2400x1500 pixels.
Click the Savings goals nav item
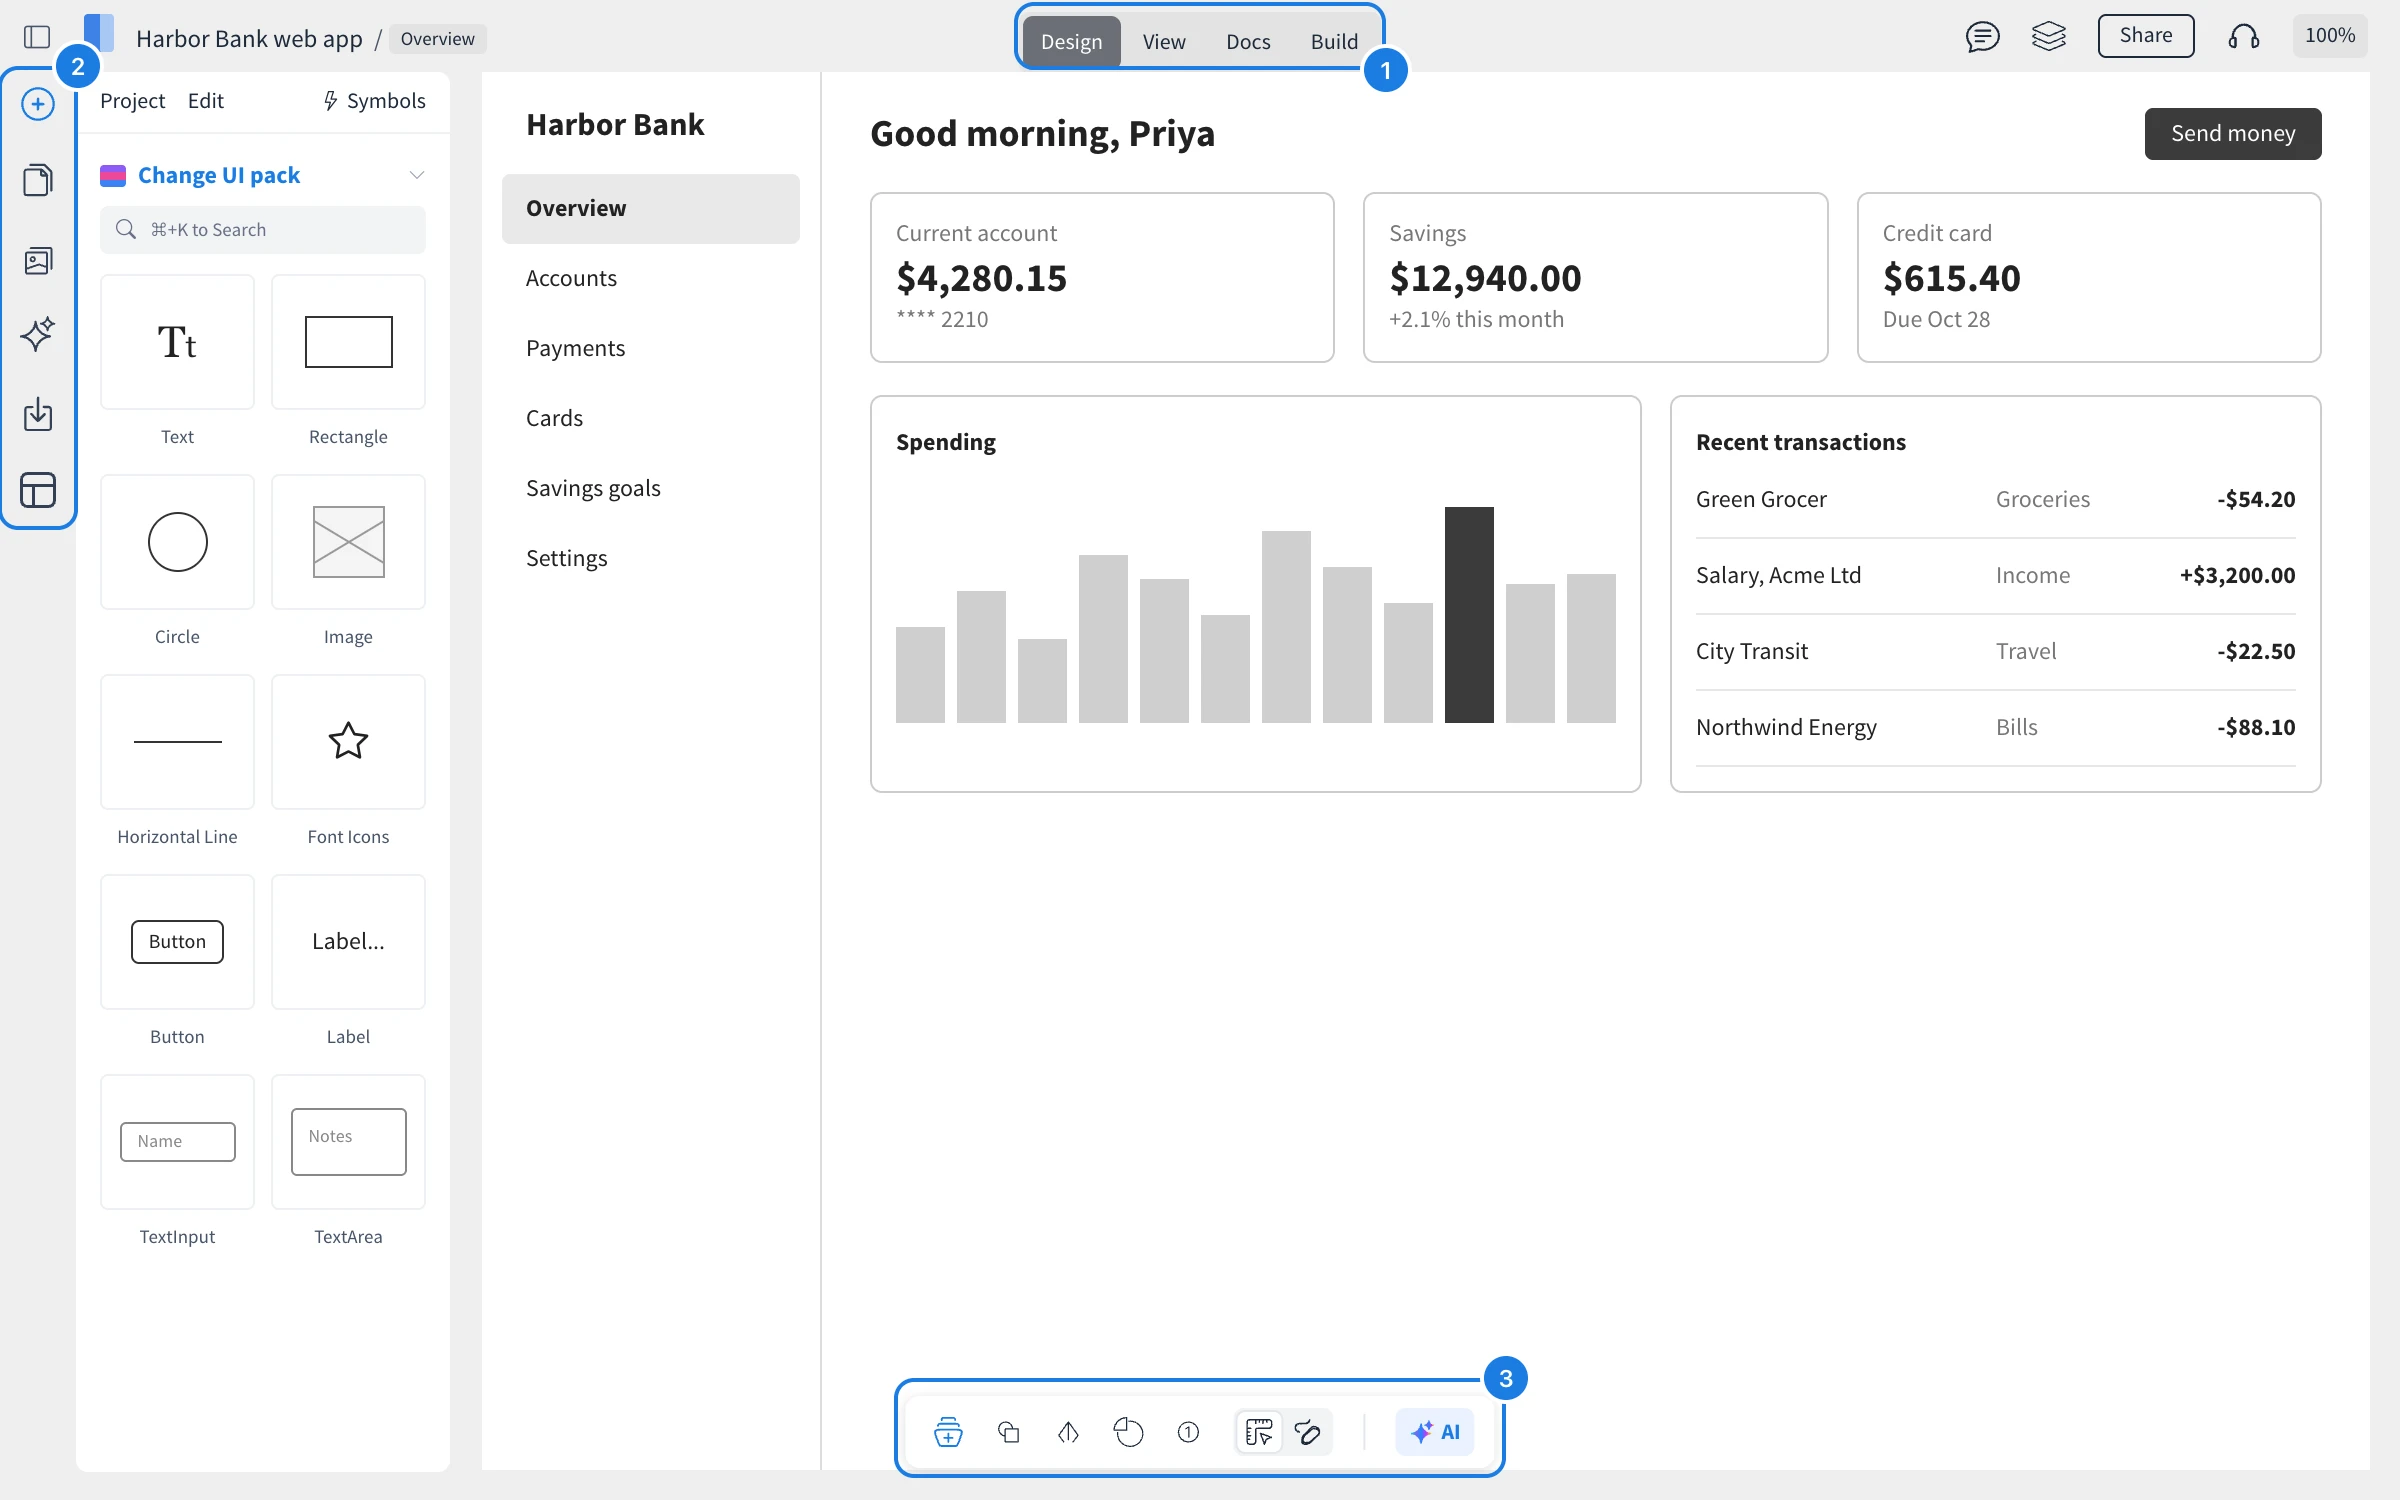point(651,488)
